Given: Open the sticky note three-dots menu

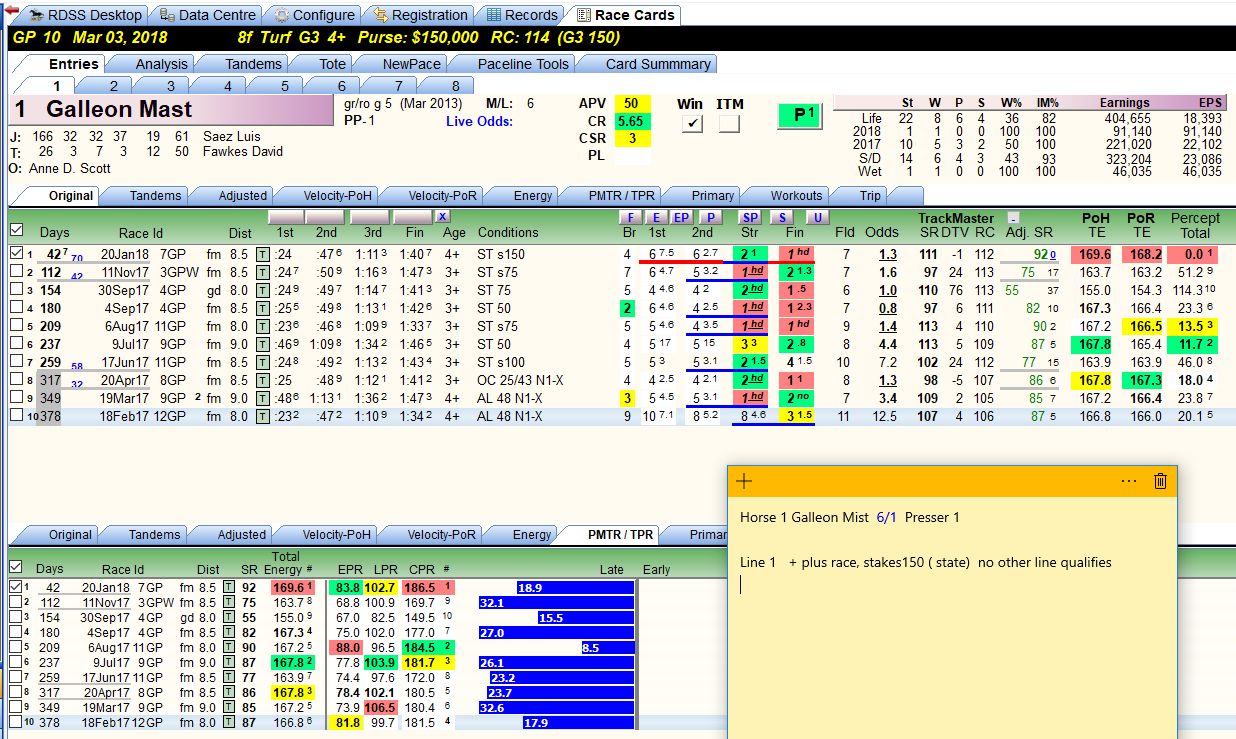Looking at the screenshot, I should [1129, 481].
